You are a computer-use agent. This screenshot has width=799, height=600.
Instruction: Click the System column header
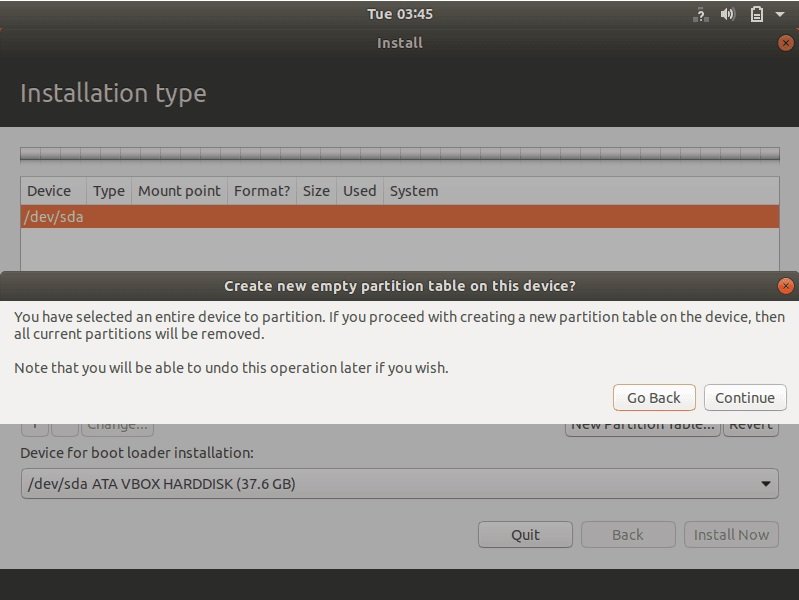point(414,191)
